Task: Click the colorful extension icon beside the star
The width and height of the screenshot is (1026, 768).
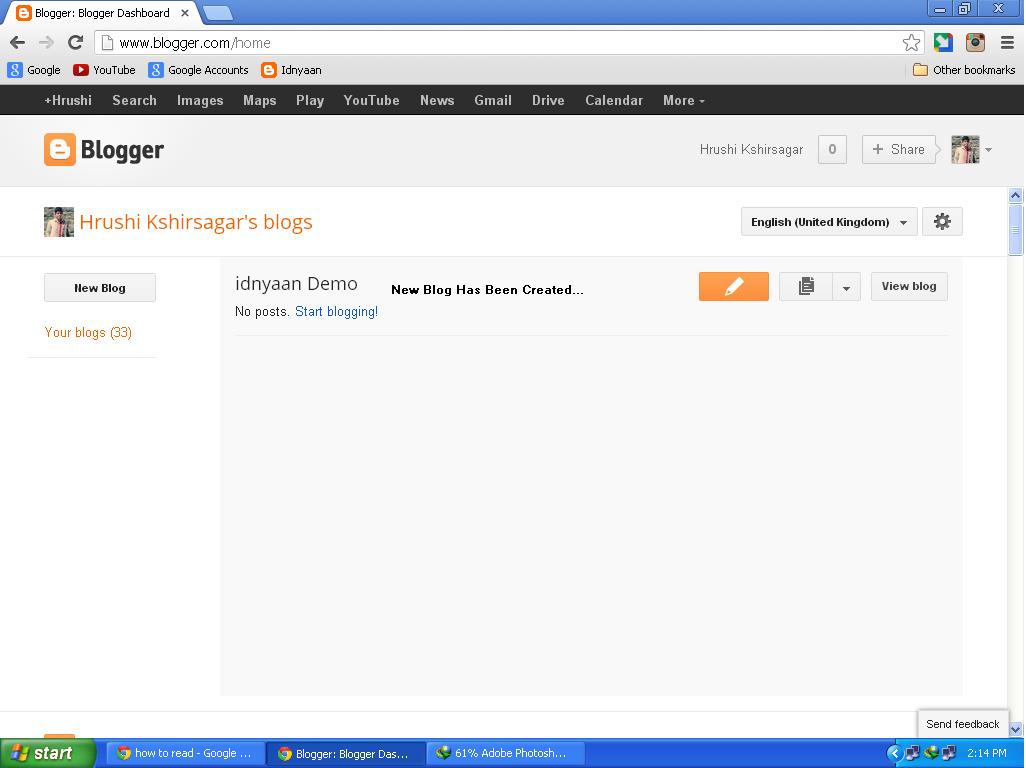Action: [943, 43]
